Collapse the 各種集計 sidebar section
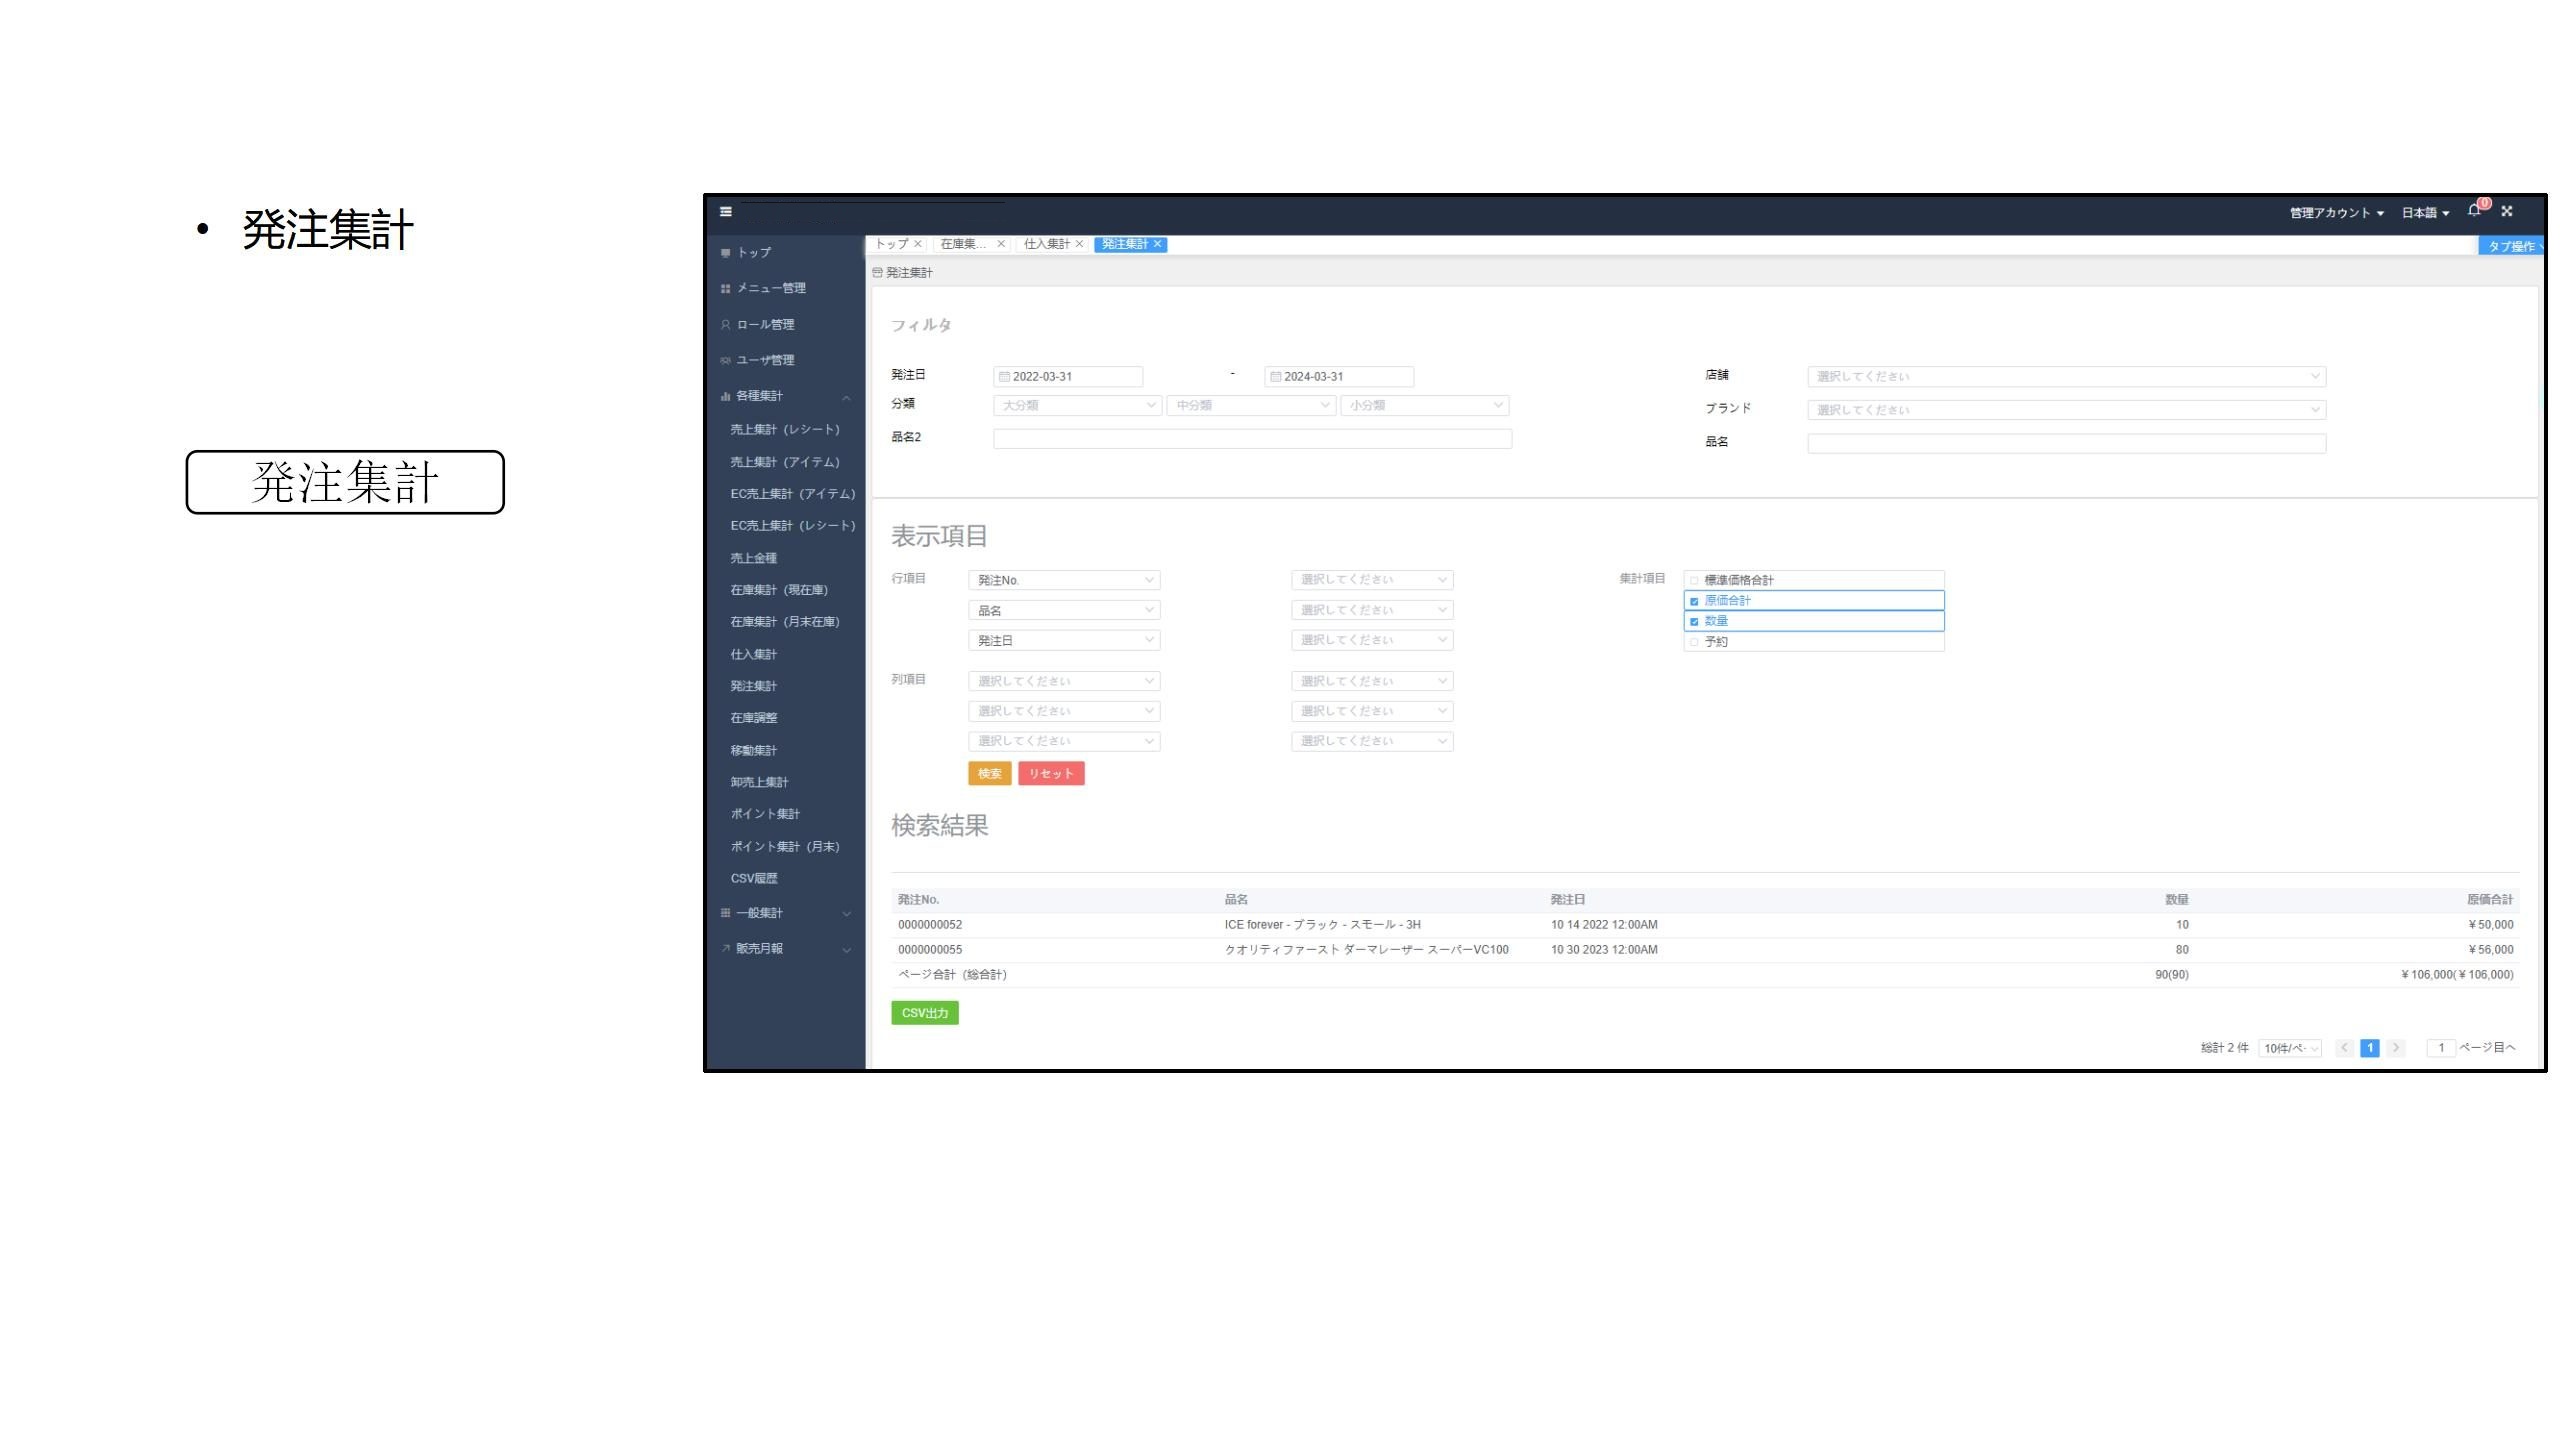The width and height of the screenshot is (2560, 1440). point(846,397)
